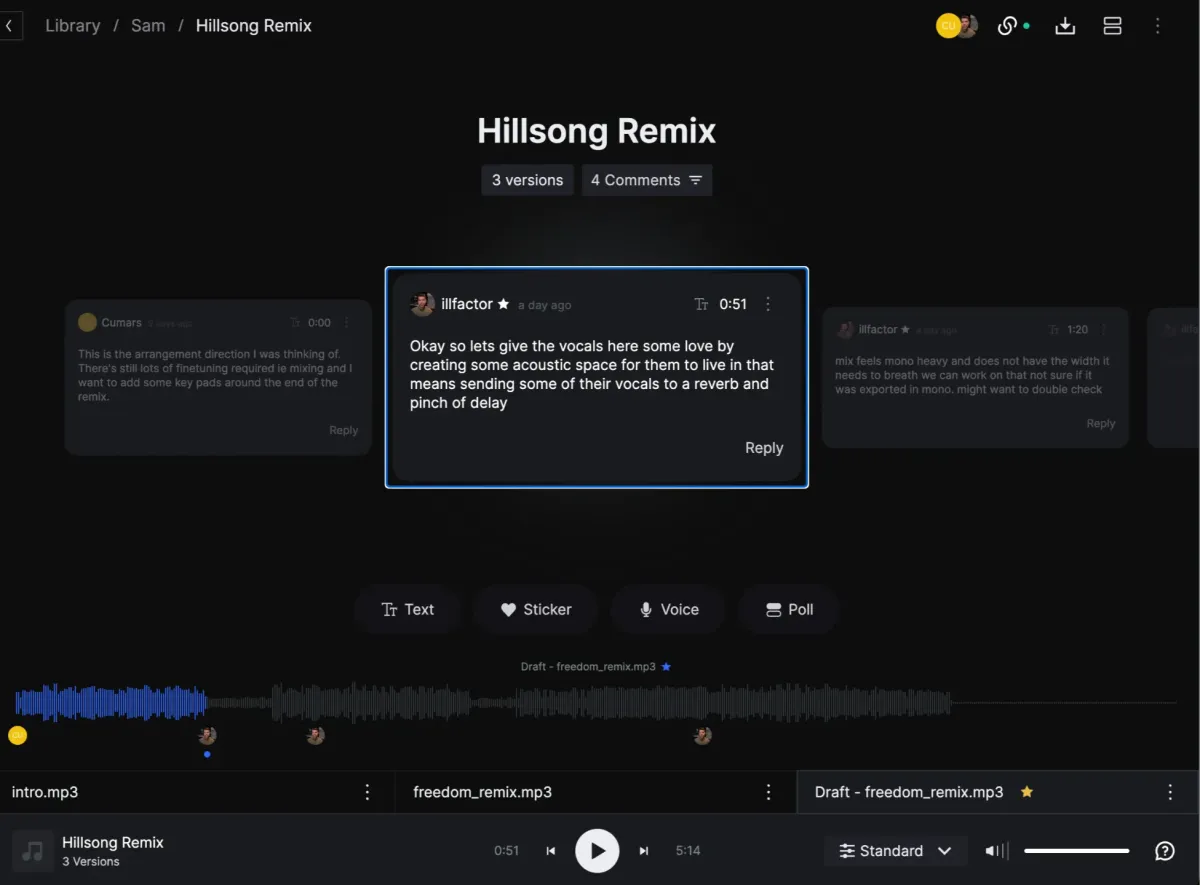Screen dimensions: 1200x885
Task: Click the Hillsong Remix breadcrumb
Action: pyautogui.click(x=254, y=26)
